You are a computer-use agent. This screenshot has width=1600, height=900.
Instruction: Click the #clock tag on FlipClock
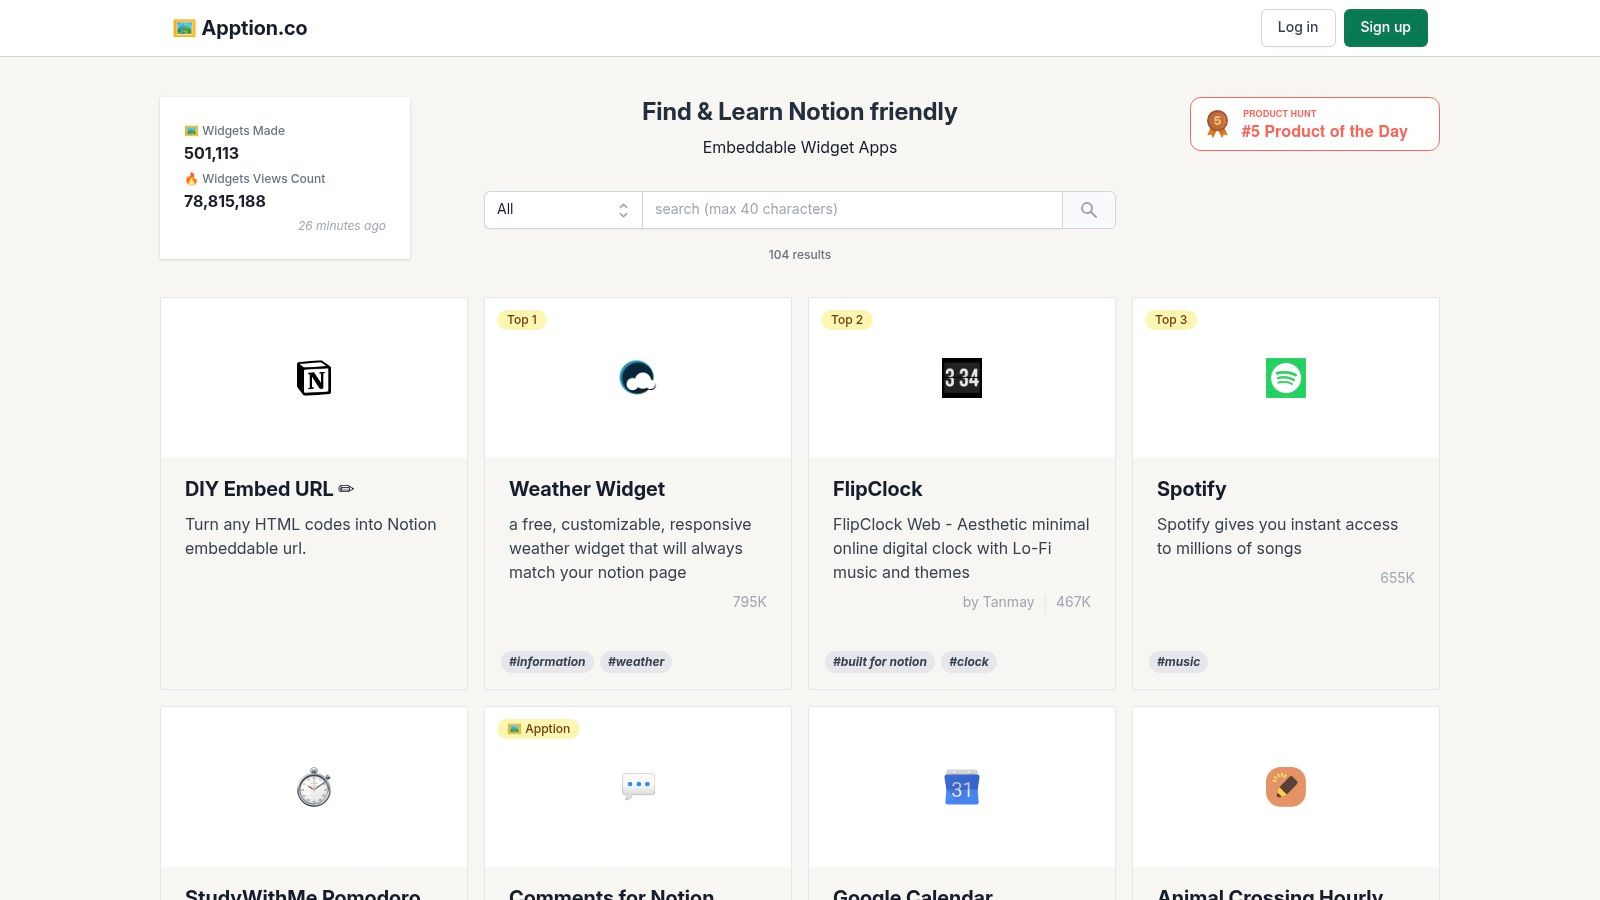tap(968, 662)
